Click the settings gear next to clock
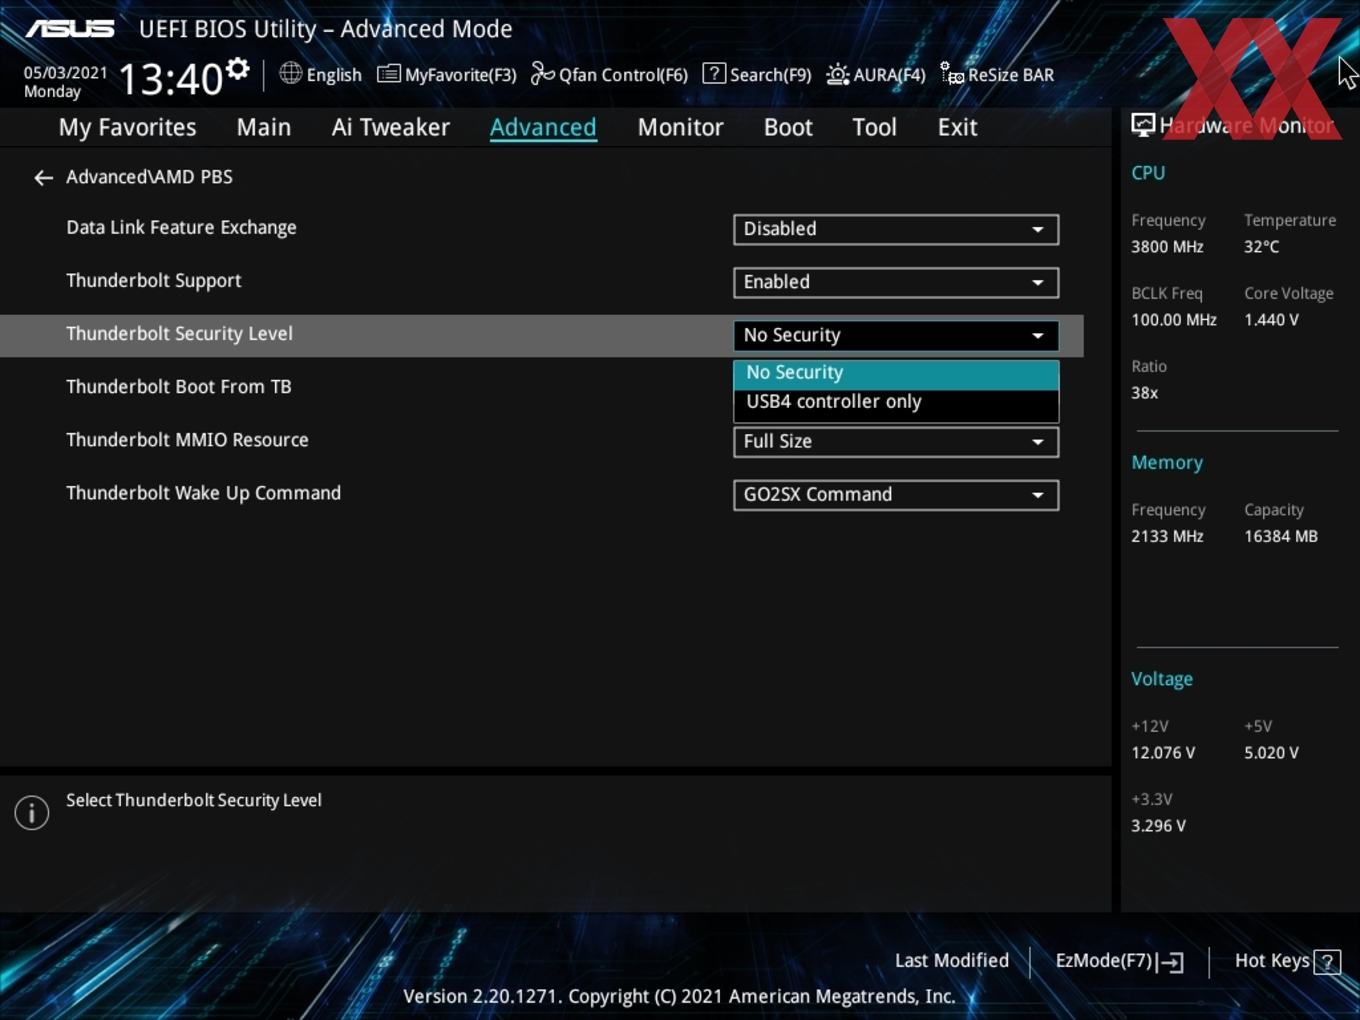The height and width of the screenshot is (1020, 1360). point(238,69)
